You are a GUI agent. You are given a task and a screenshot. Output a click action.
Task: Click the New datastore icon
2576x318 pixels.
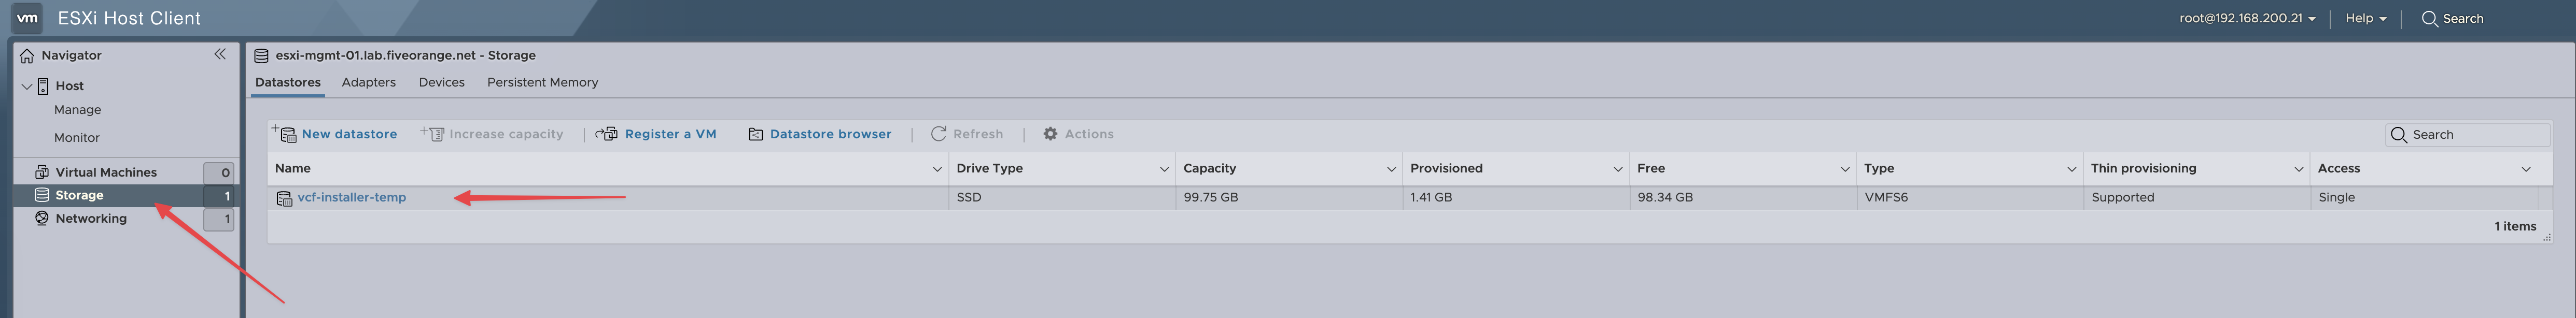[285, 134]
